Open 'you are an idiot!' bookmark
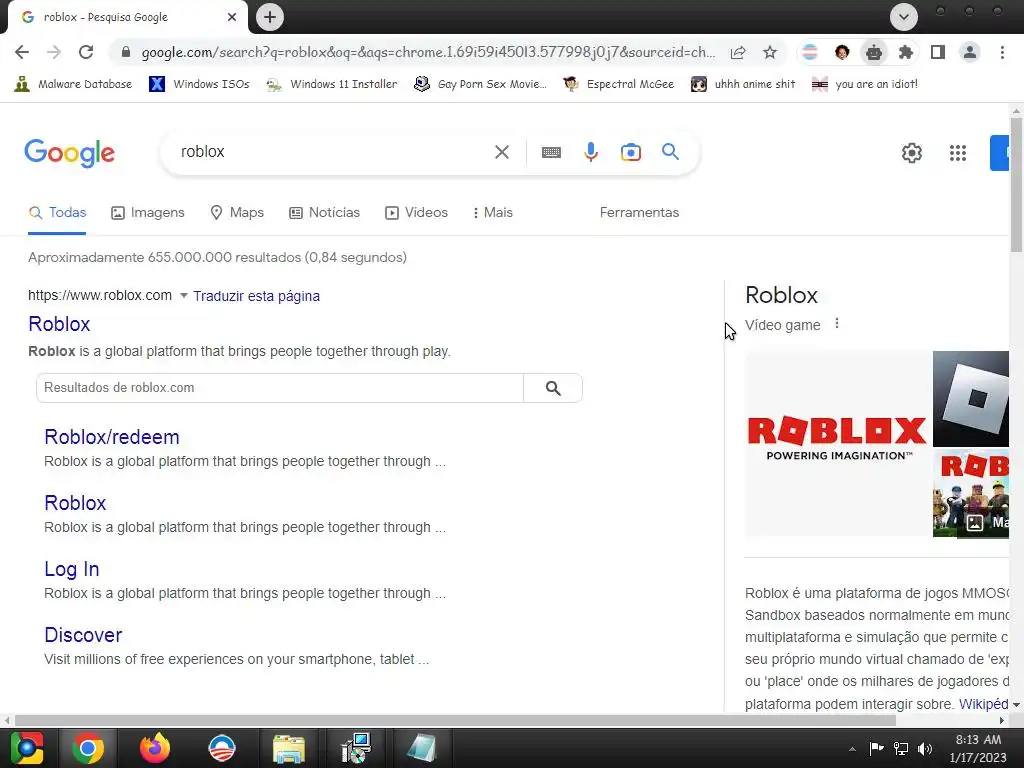1024x768 pixels. [x=865, y=84]
